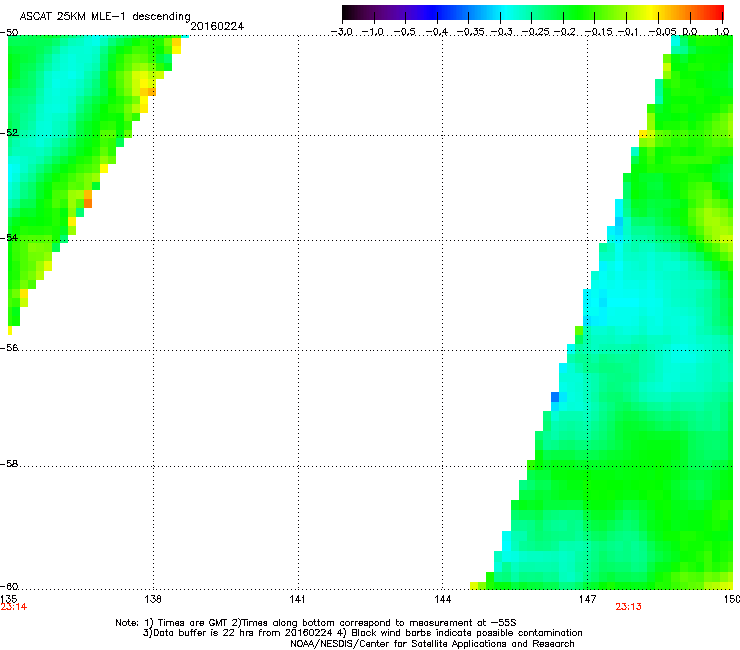Click the -0.25 colorbar tick label
The width and height of the screenshot is (740, 650).
point(536,32)
